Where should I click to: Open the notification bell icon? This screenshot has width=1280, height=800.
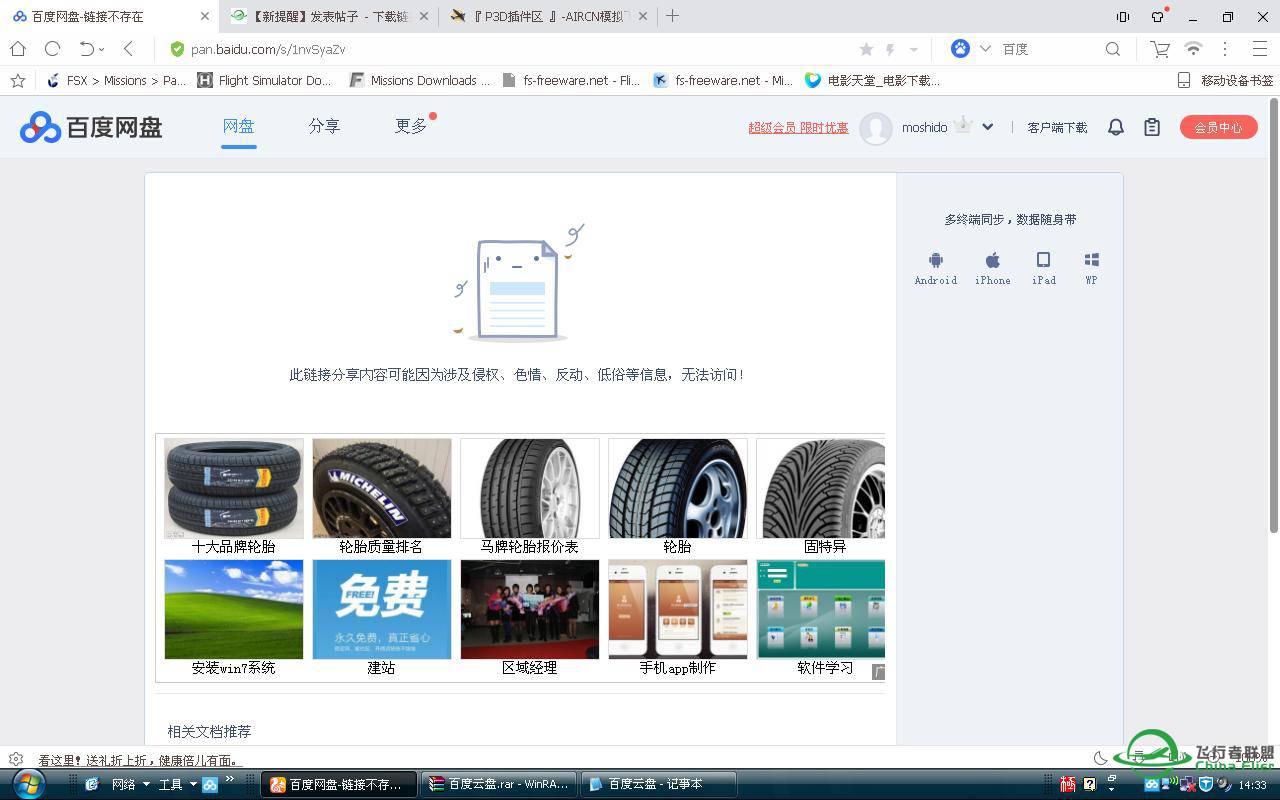click(x=1116, y=127)
